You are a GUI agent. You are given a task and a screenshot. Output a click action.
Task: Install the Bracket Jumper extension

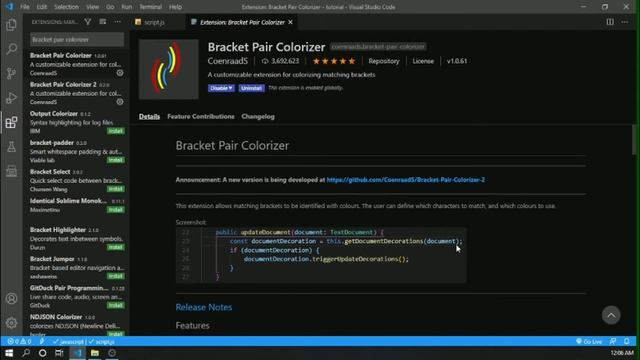point(116,276)
